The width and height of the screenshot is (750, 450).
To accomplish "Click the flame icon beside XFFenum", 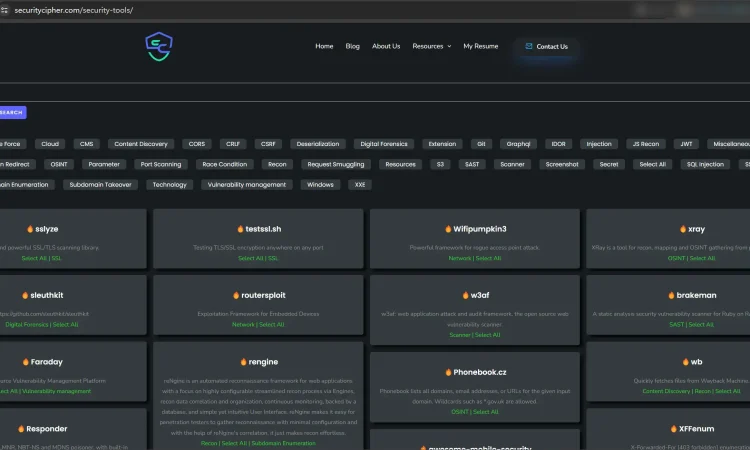I will tap(673, 429).
